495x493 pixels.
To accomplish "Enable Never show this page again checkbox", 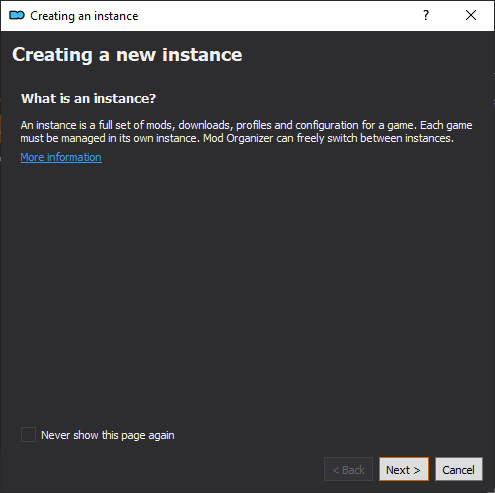I will click(x=28, y=435).
